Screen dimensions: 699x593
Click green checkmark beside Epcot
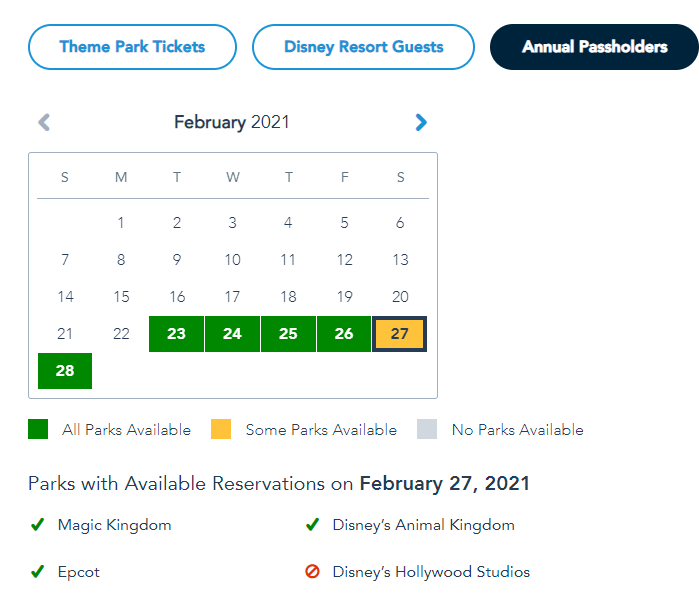point(38,572)
